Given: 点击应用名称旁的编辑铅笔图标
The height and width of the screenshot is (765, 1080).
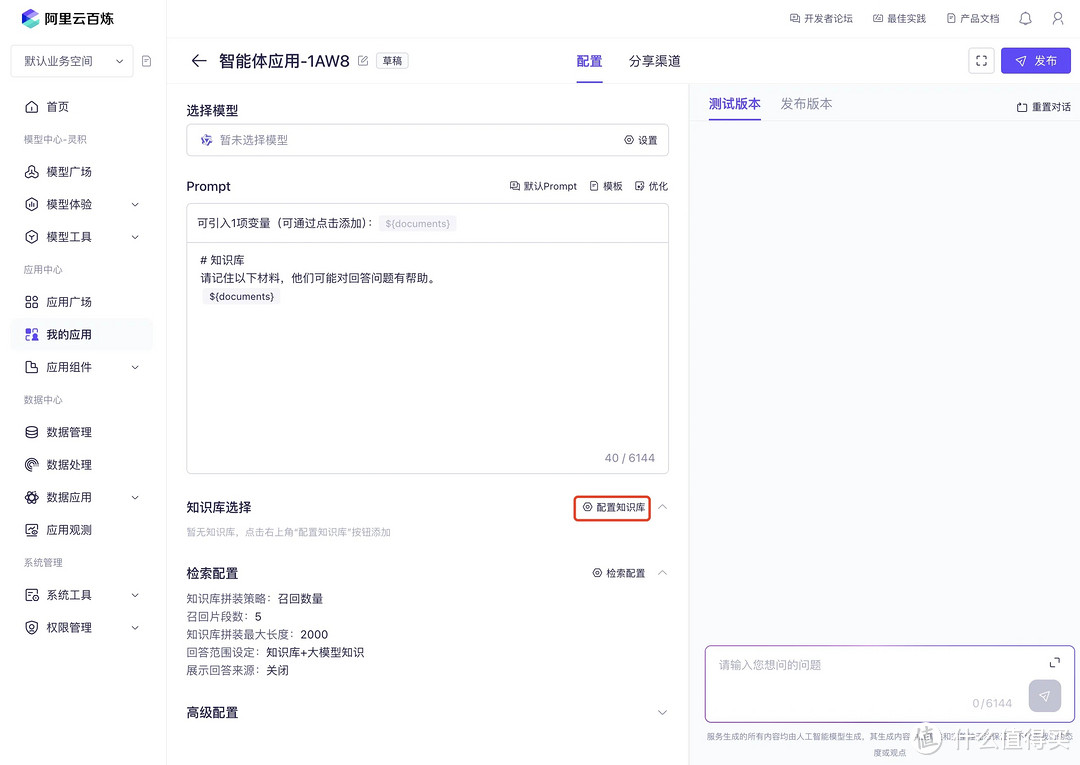Looking at the screenshot, I should (362, 60).
